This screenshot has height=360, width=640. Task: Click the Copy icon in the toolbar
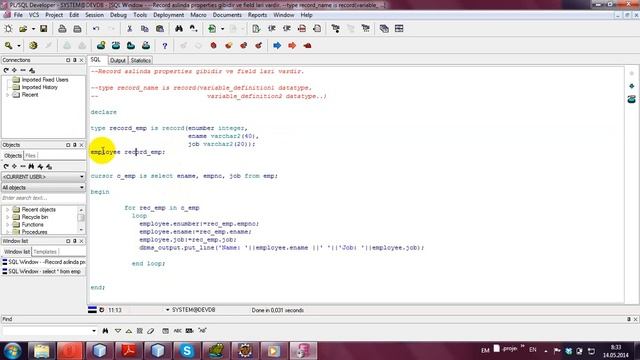(144, 29)
